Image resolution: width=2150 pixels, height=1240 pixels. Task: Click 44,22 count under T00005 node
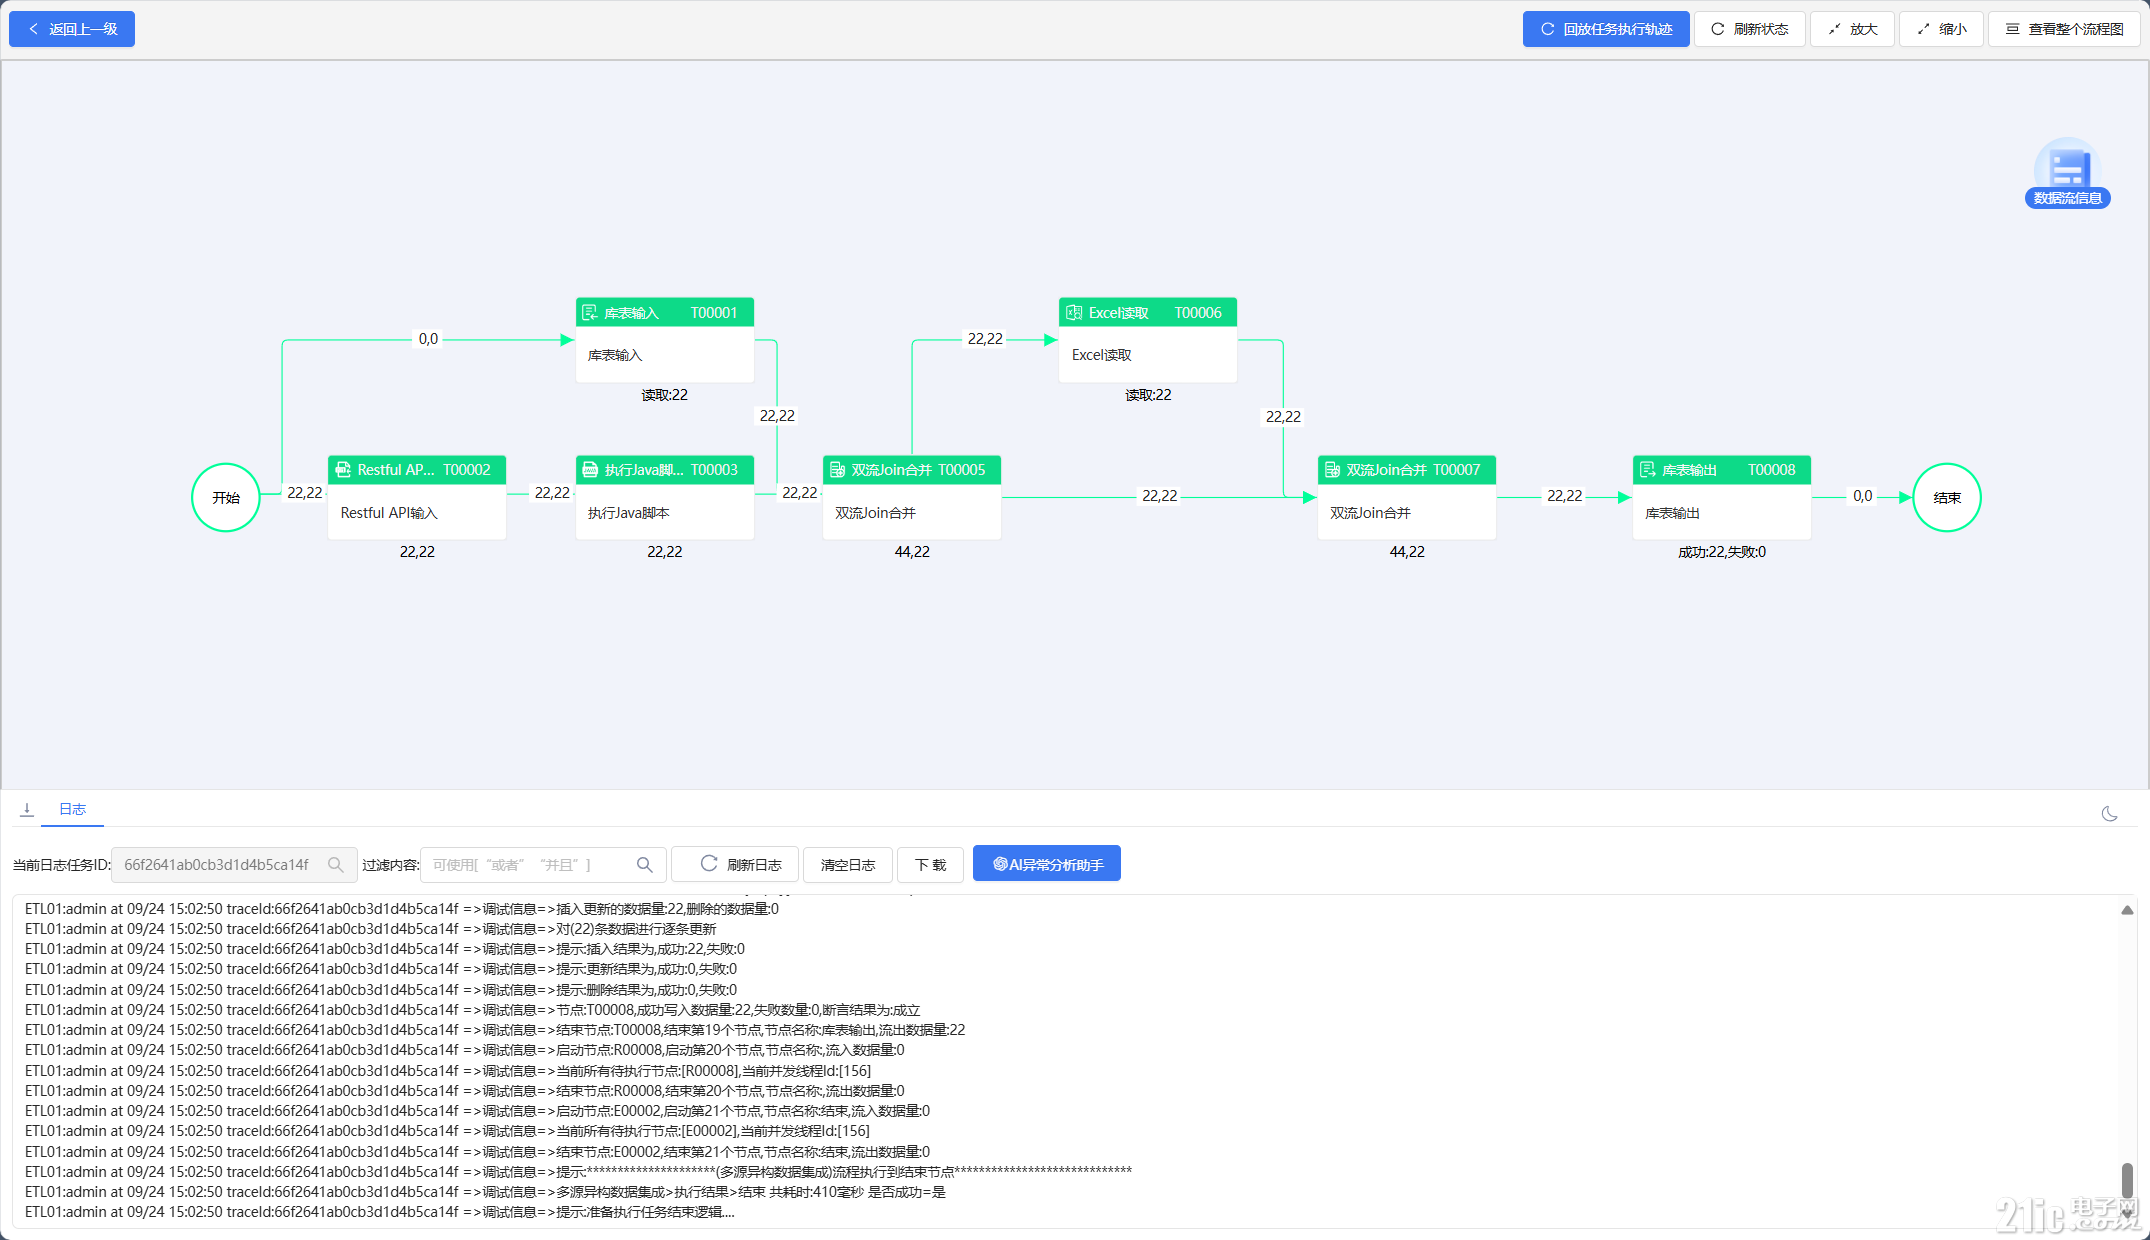point(912,552)
